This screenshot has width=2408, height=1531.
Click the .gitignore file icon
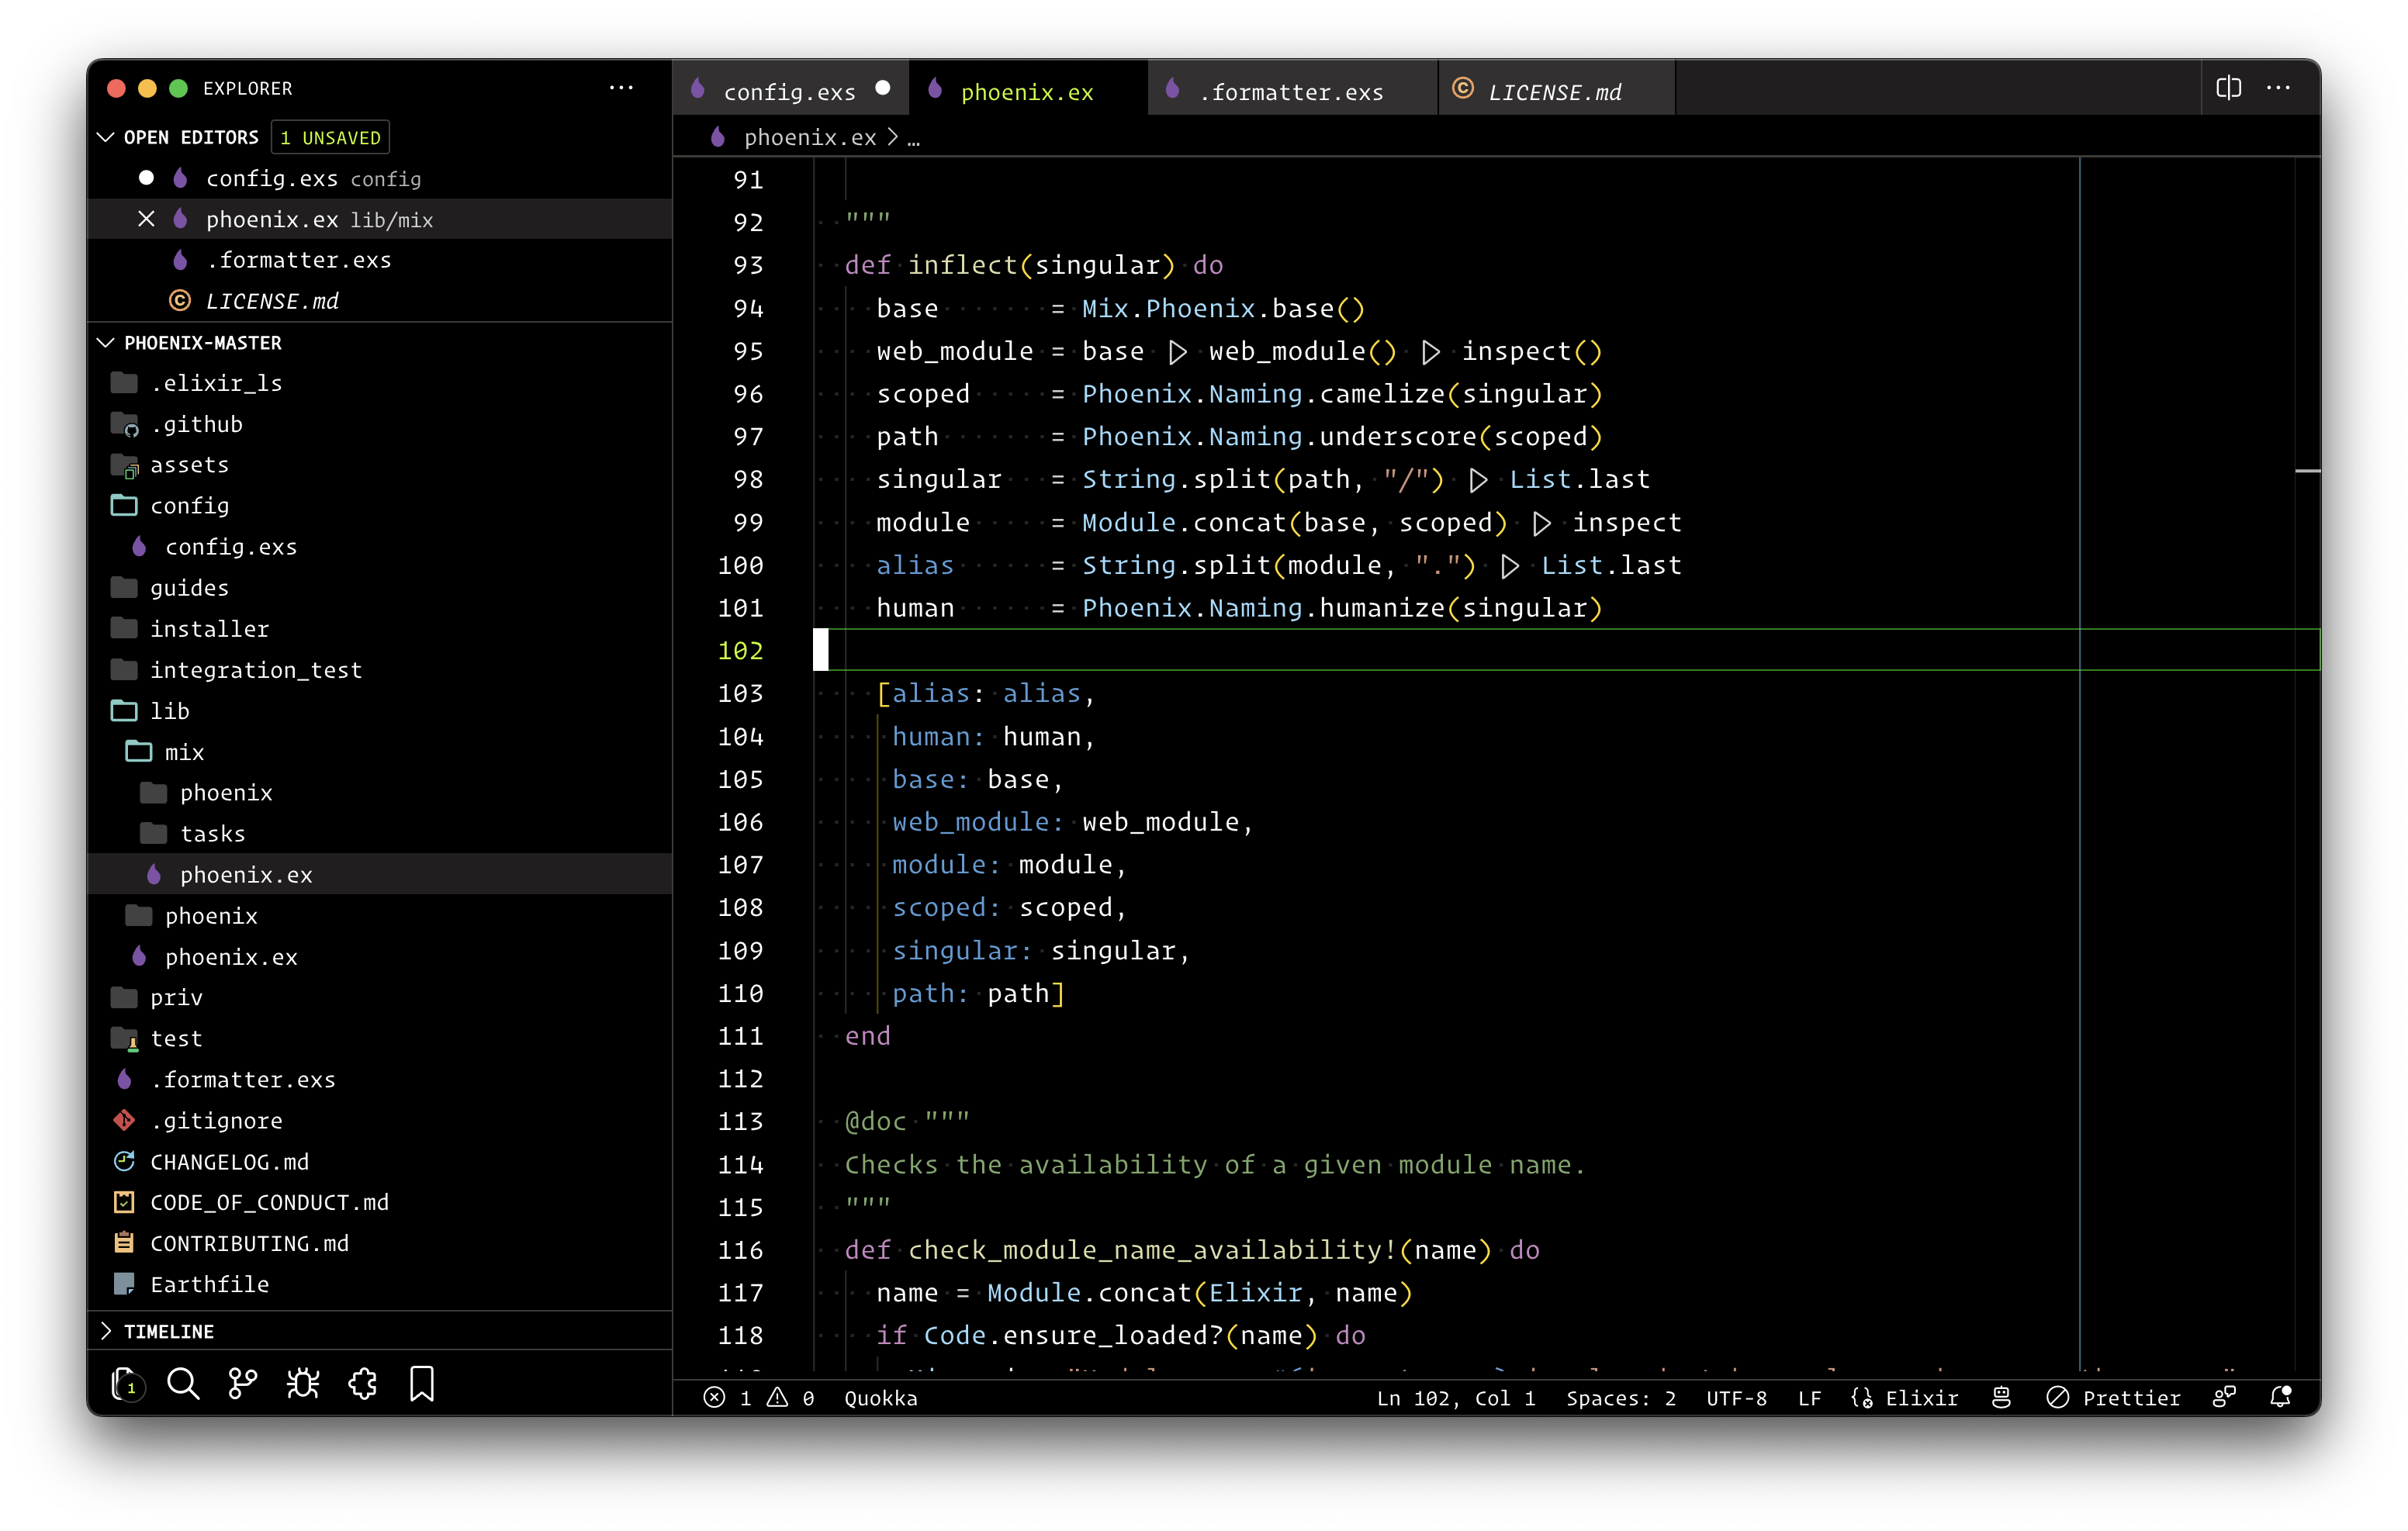124,1121
